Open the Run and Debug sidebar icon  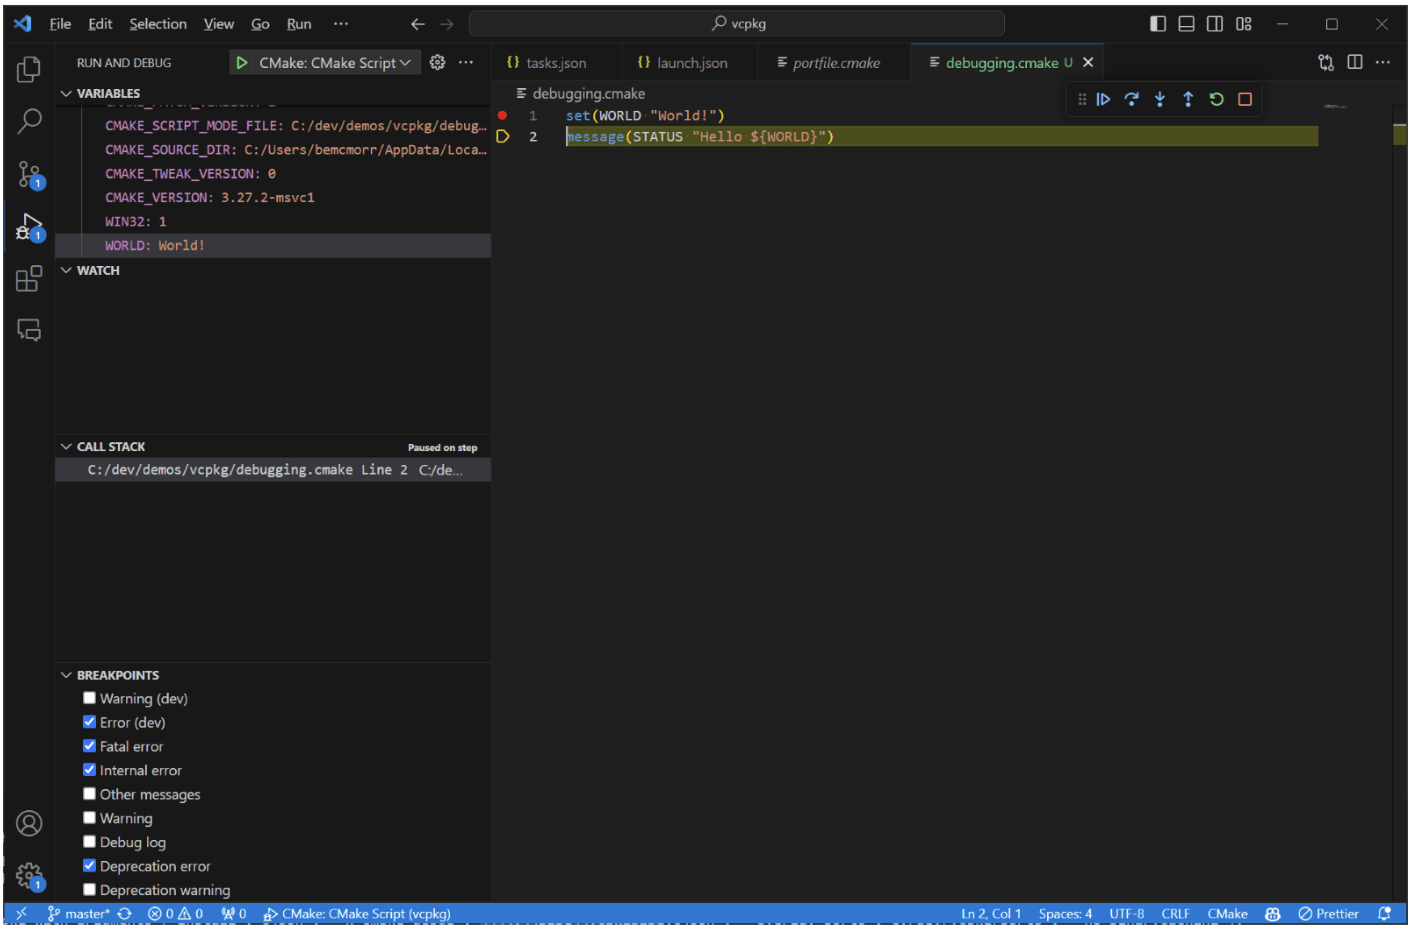tap(28, 226)
